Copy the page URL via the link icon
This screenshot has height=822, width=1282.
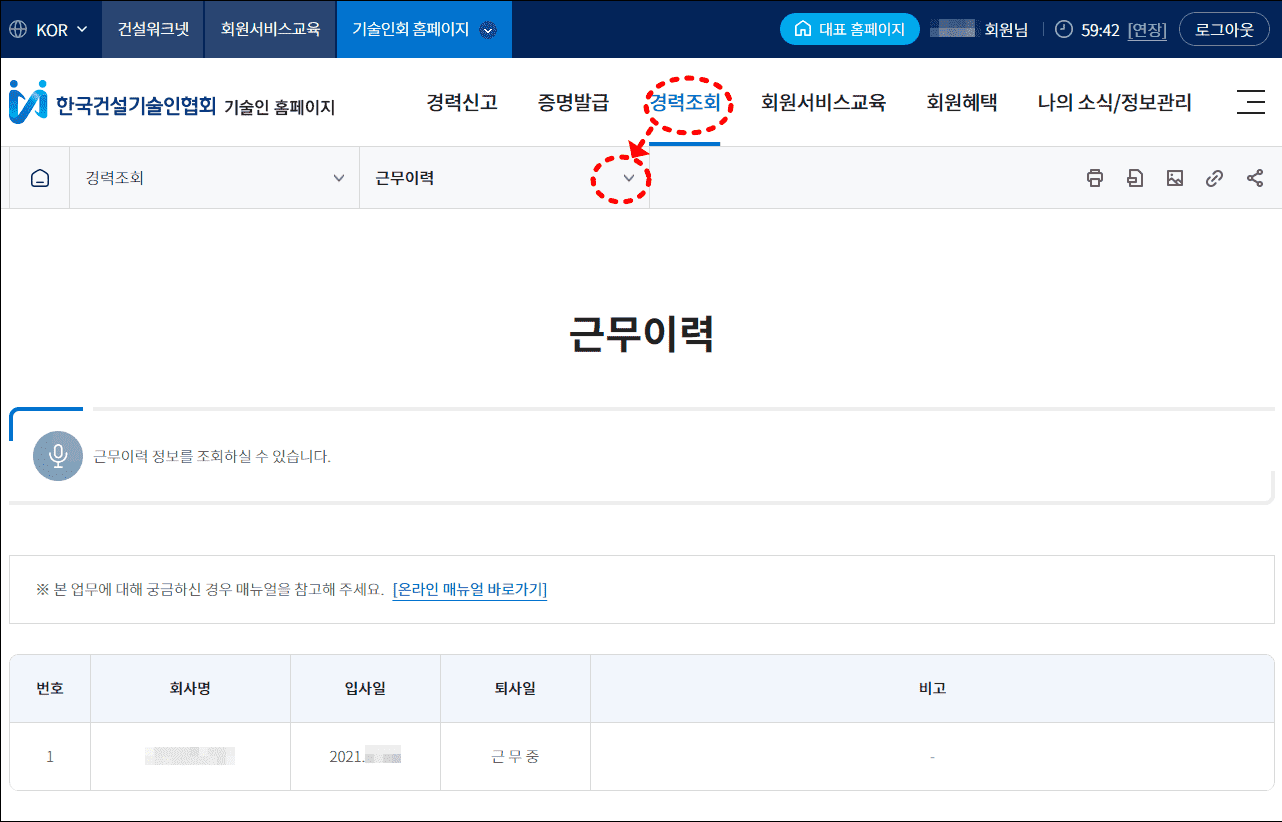pyautogui.click(x=1215, y=178)
